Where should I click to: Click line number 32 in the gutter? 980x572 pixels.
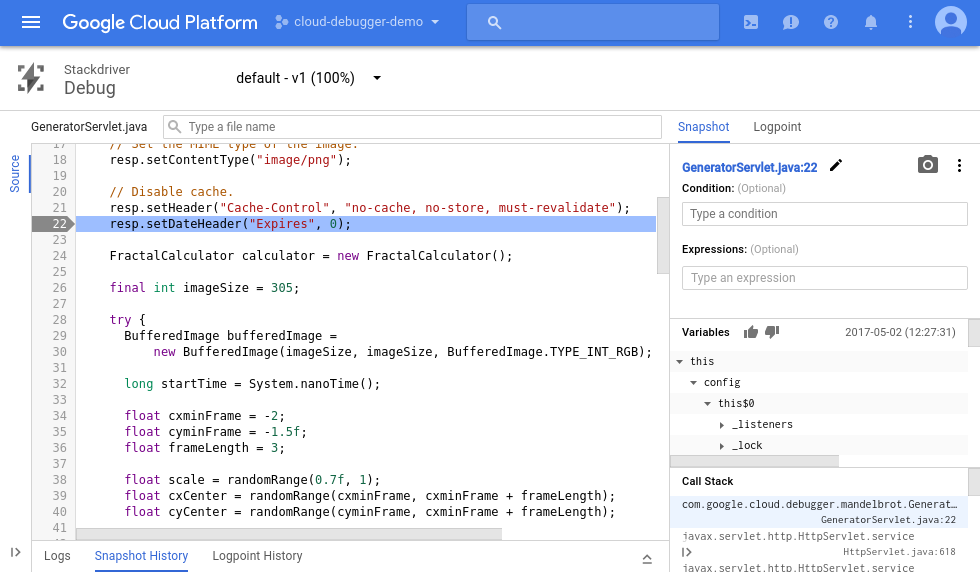59,384
